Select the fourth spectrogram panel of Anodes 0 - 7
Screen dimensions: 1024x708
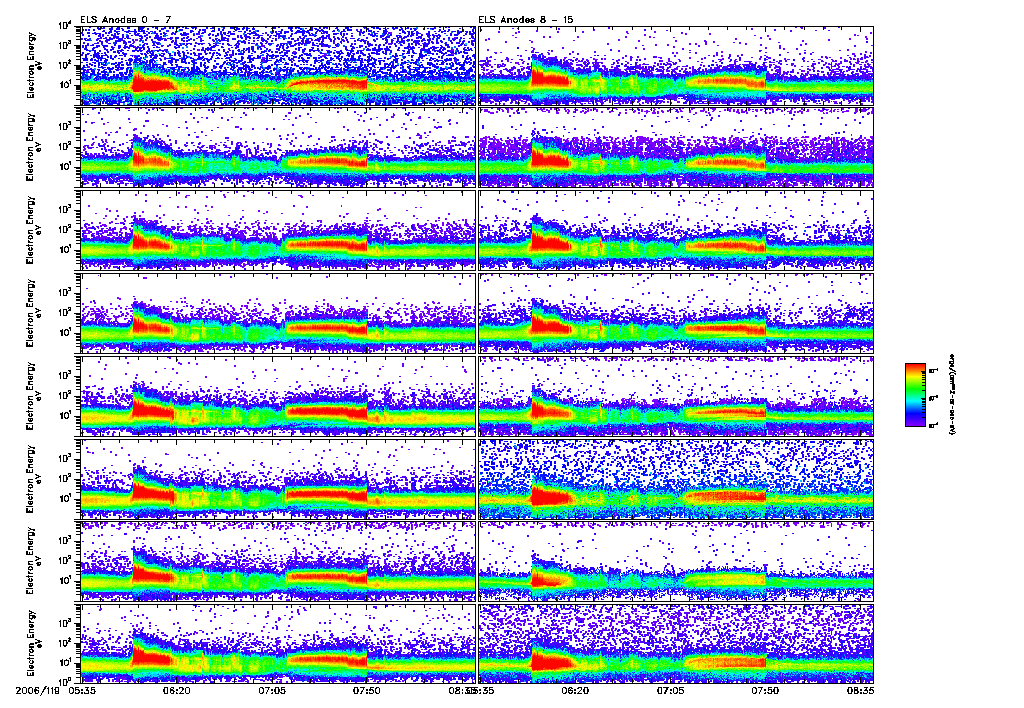point(277,313)
